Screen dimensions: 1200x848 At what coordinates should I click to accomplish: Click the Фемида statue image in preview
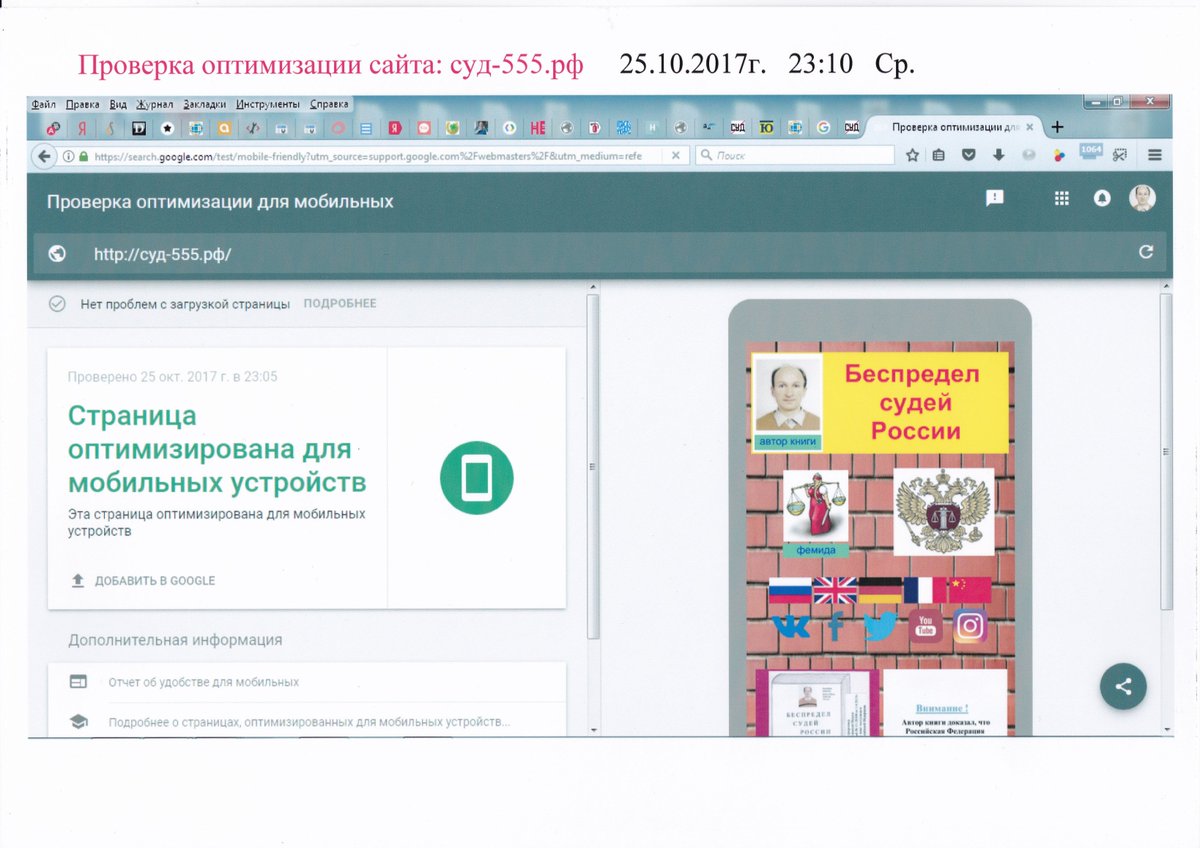[815, 506]
